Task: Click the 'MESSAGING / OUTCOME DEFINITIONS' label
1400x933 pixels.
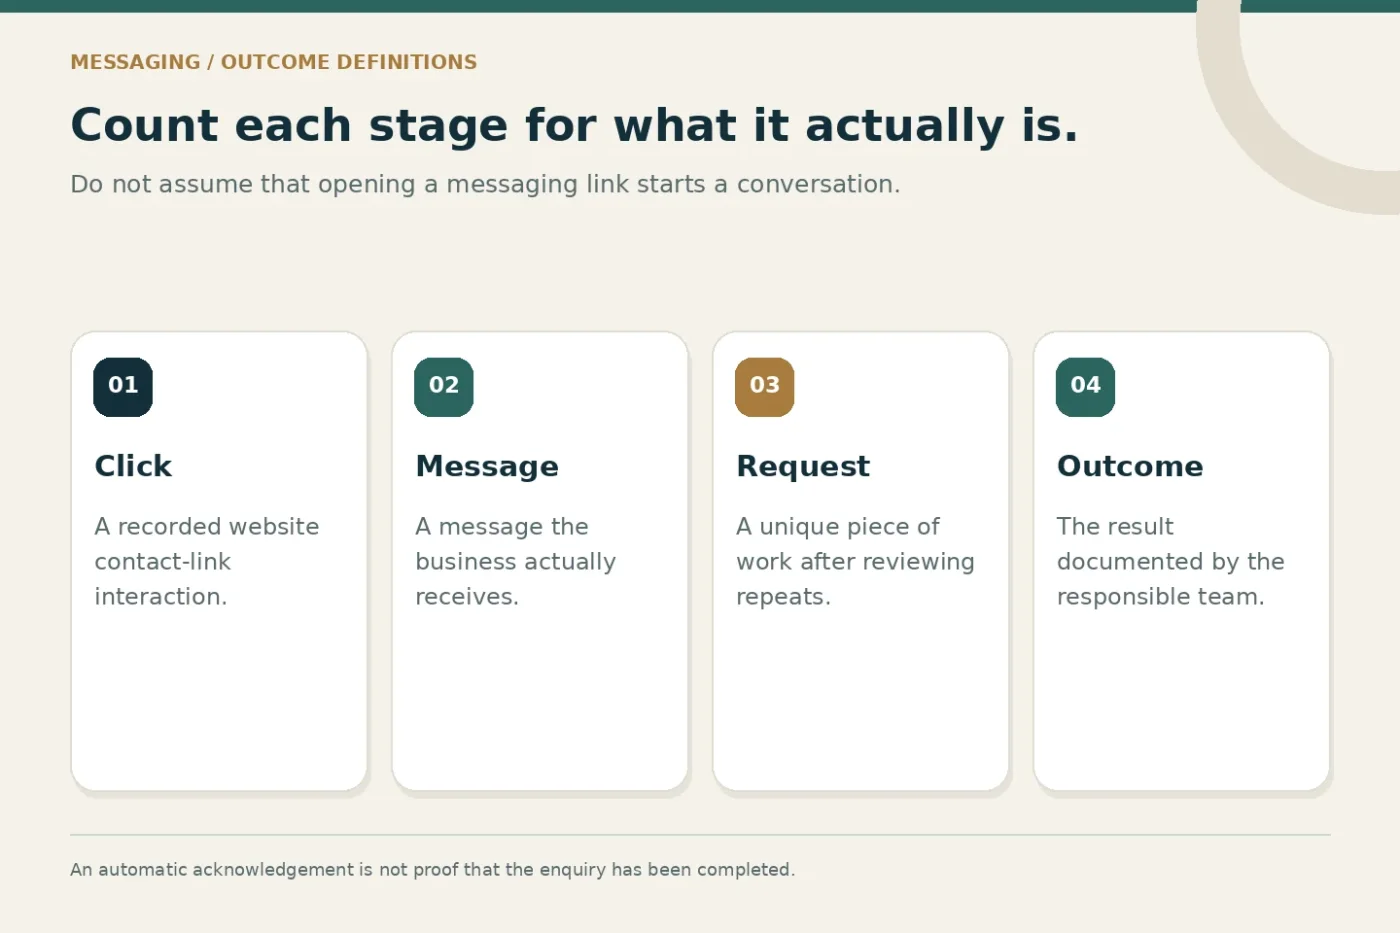Action: point(274,62)
